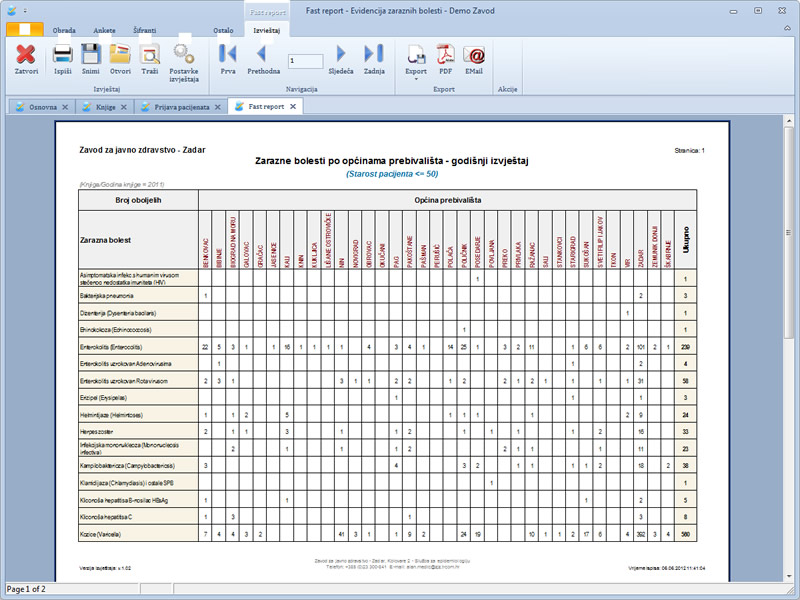The height and width of the screenshot is (600, 800).
Task: Close the report with Zatvori icon
Action: tap(26, 59)
